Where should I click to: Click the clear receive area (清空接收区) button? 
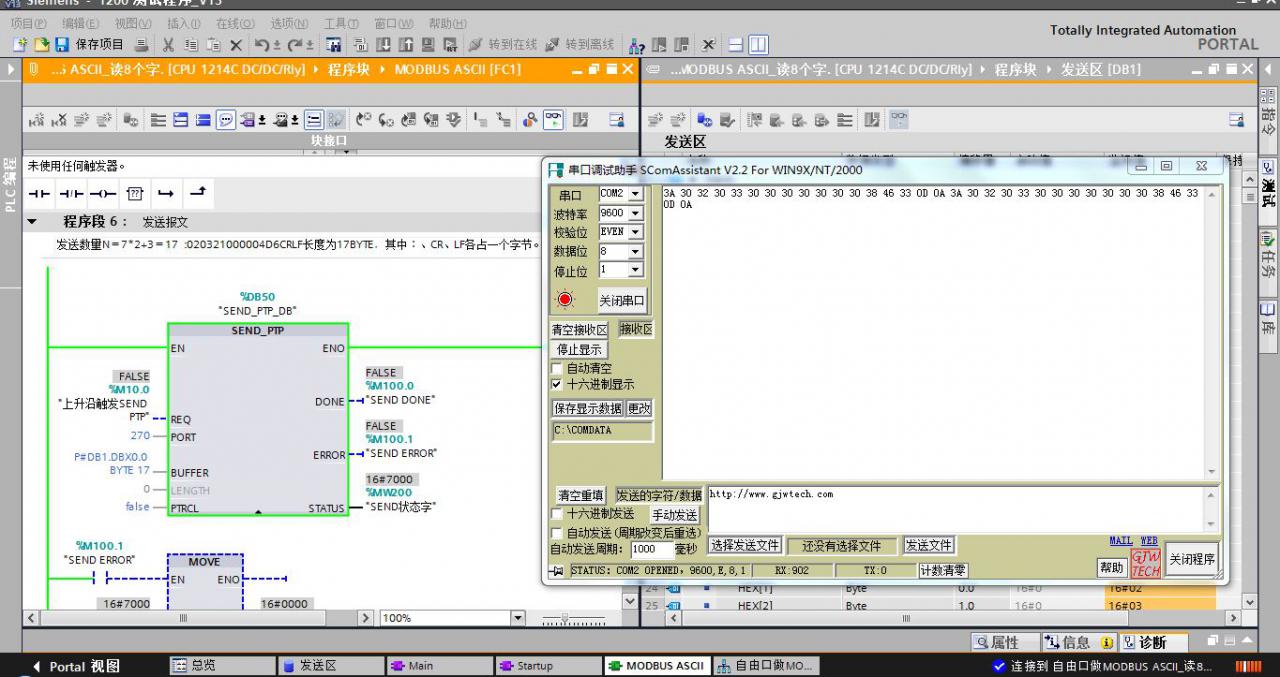coord(580,330)
